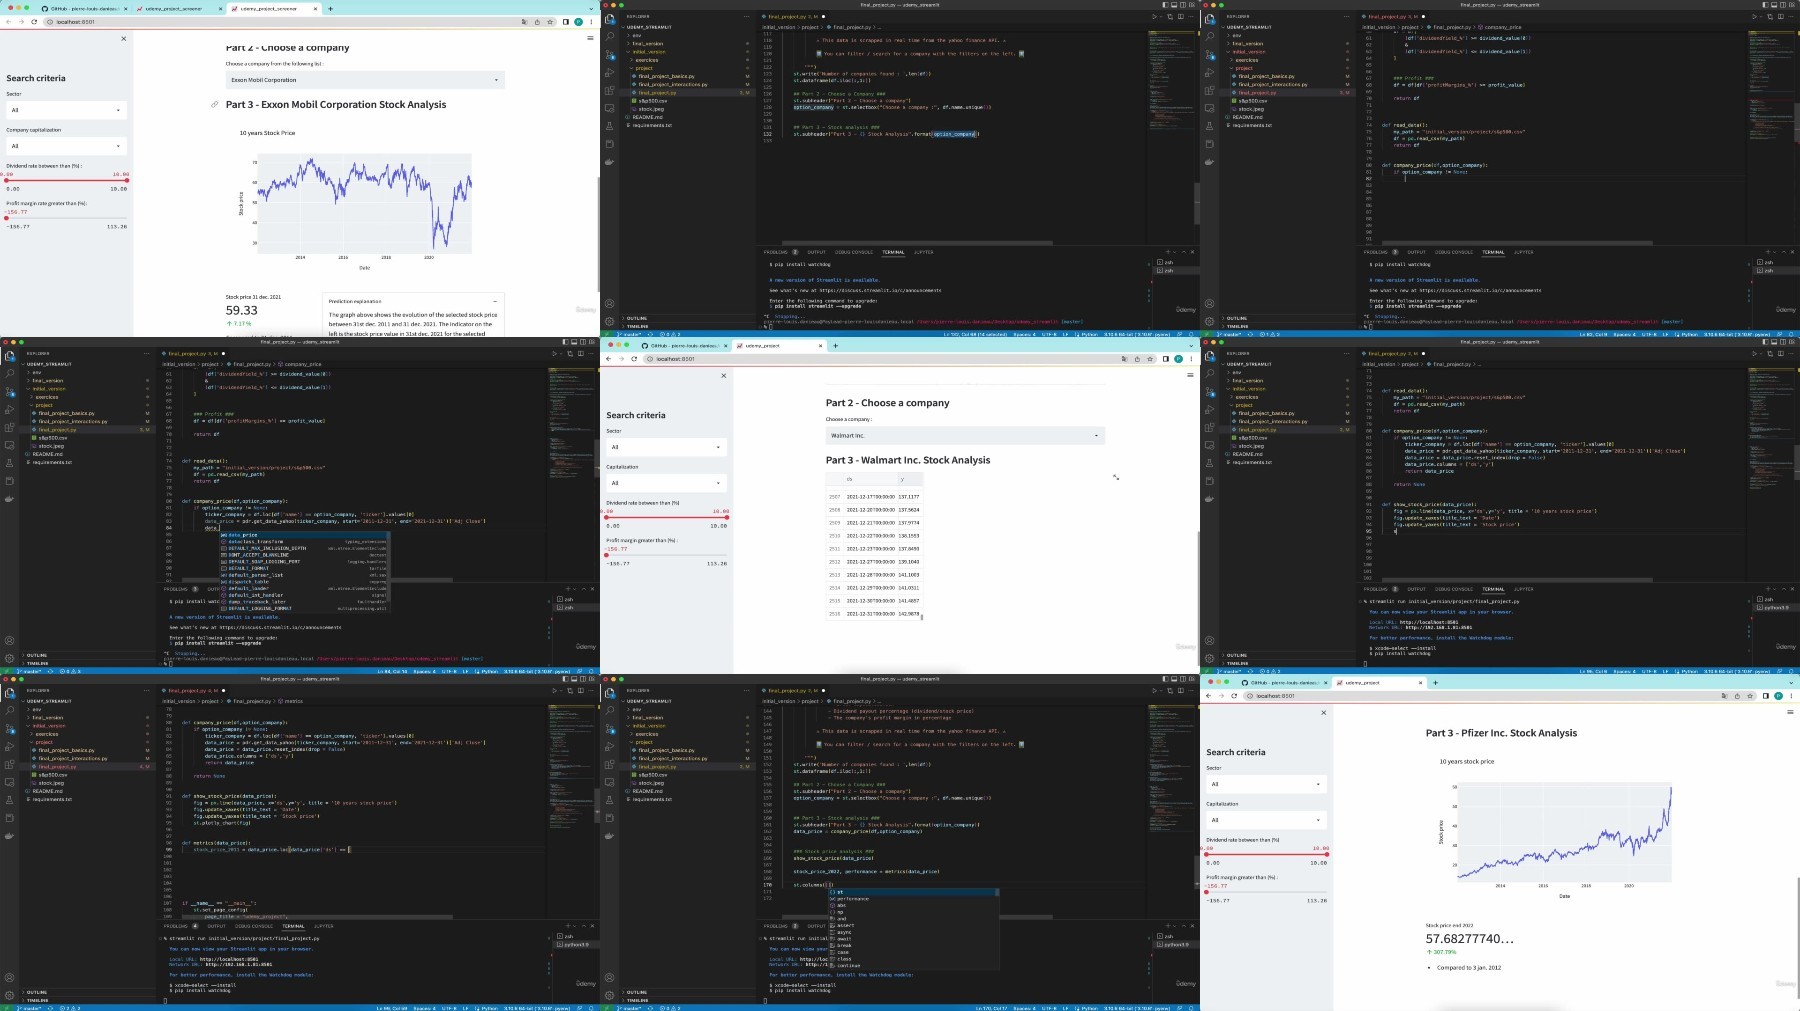Viewport: 1800px width, 1011px height.
Task: Open Accounts icon in VS Code highlighting option_company
Action: click(x=610, y=304)
